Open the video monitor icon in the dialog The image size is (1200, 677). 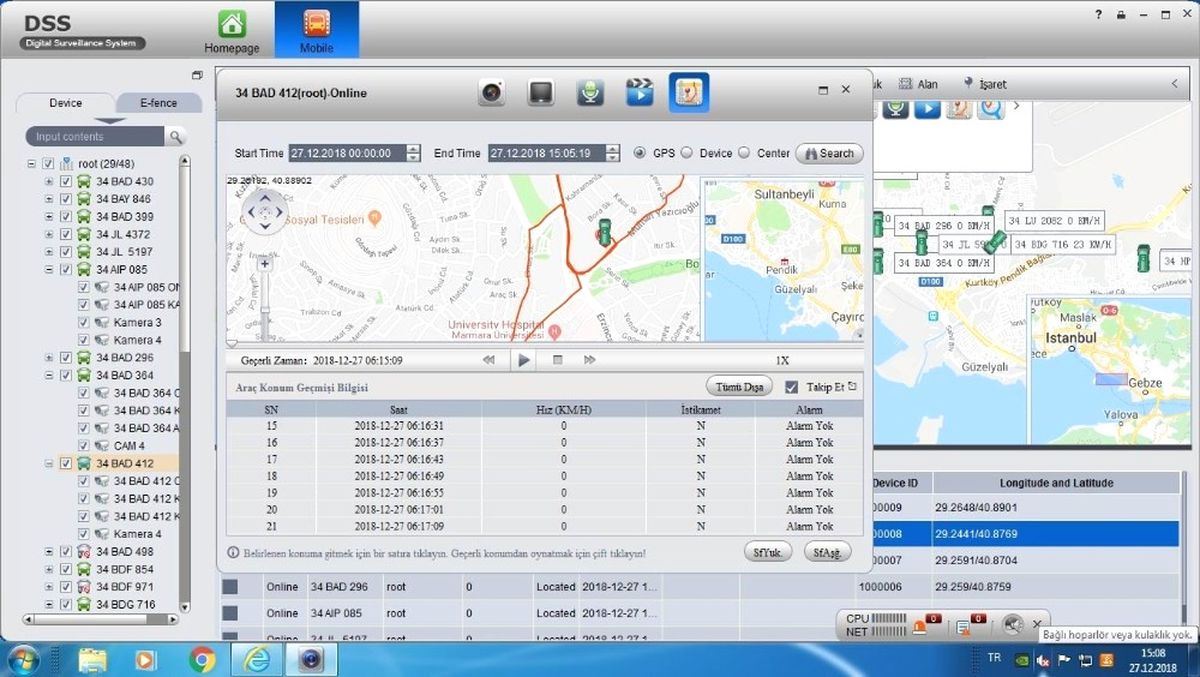540,92
